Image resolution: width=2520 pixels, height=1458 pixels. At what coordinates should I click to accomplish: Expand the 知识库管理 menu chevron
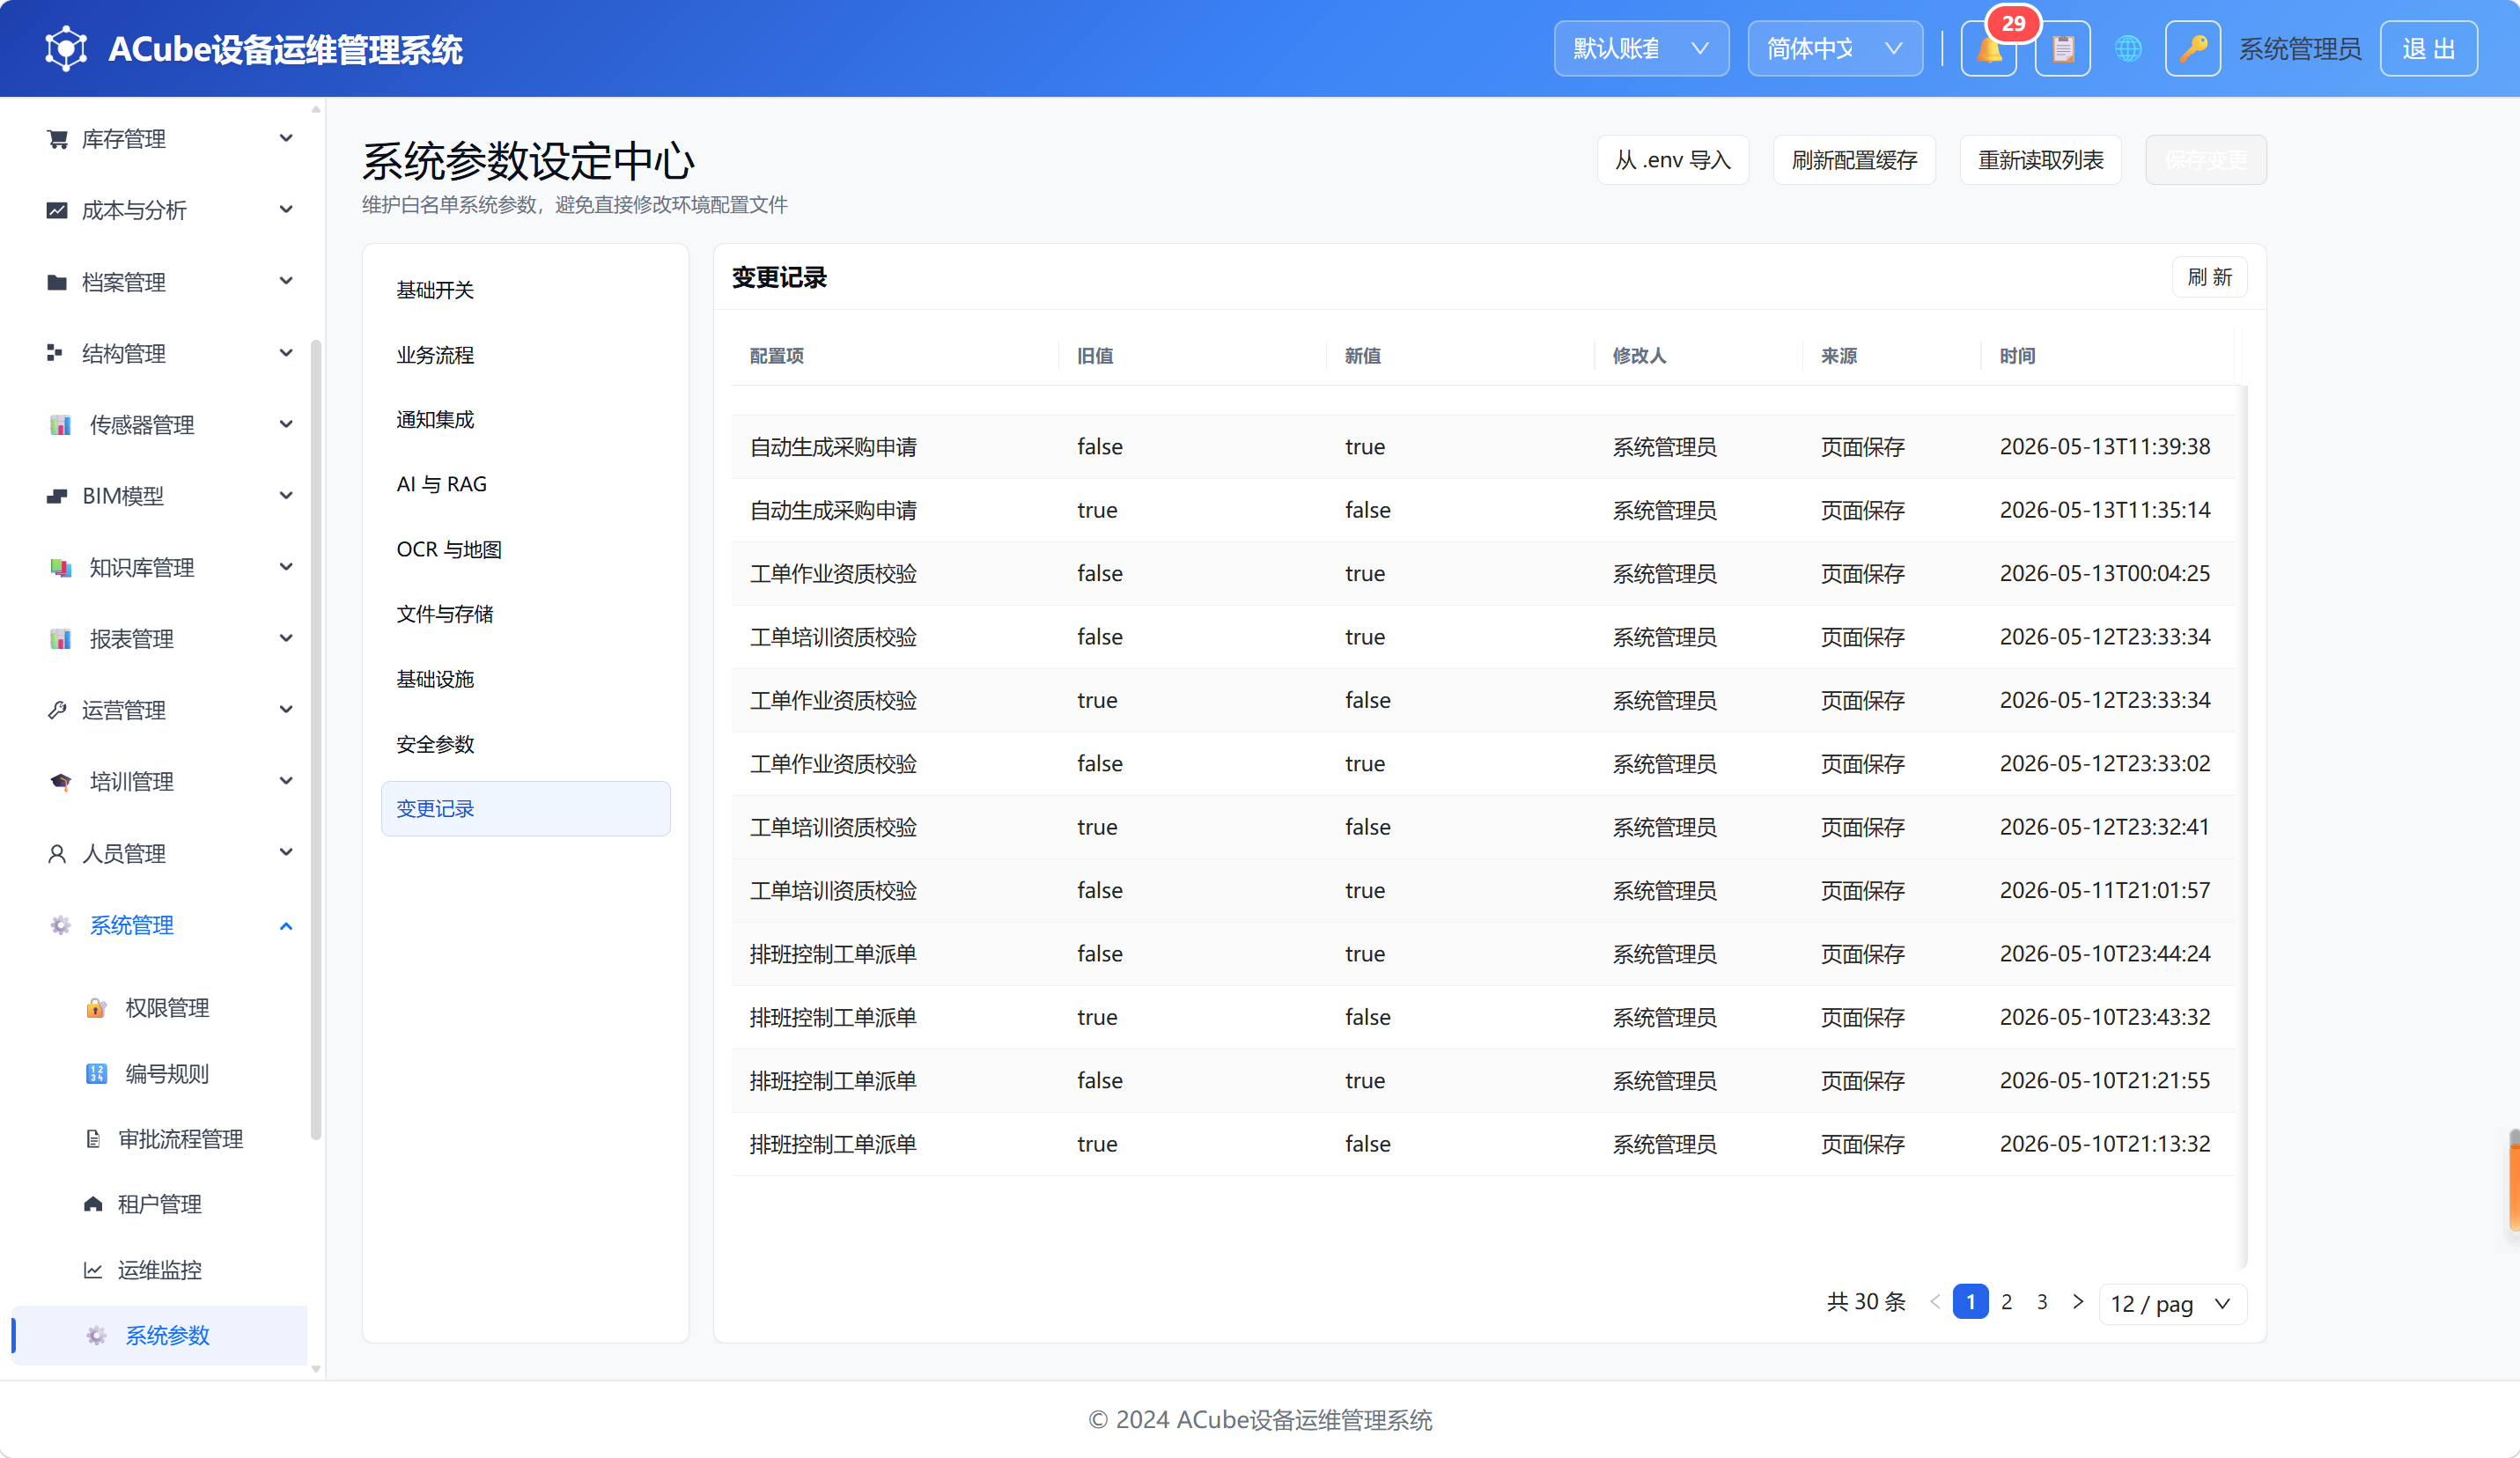[286, 567]
